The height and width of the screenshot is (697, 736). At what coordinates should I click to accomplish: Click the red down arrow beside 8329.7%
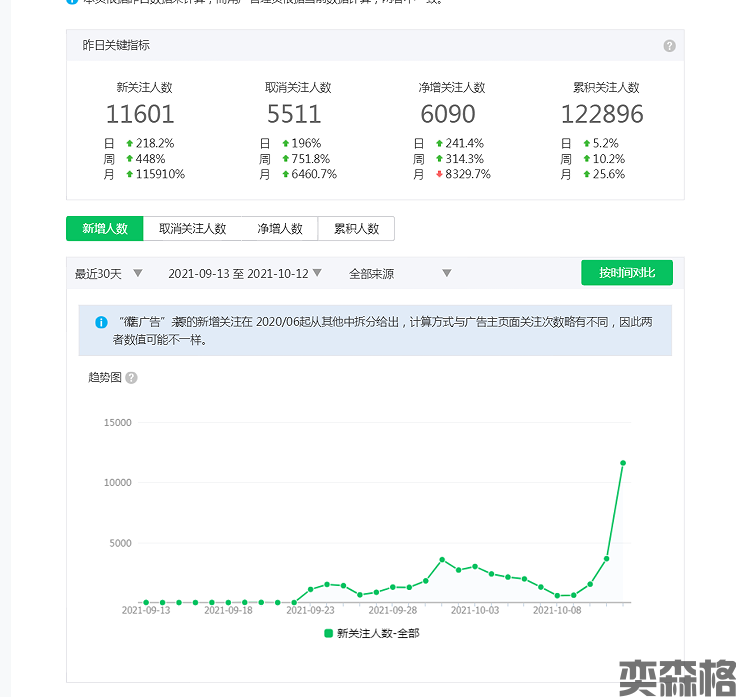[x=438, y=174]
